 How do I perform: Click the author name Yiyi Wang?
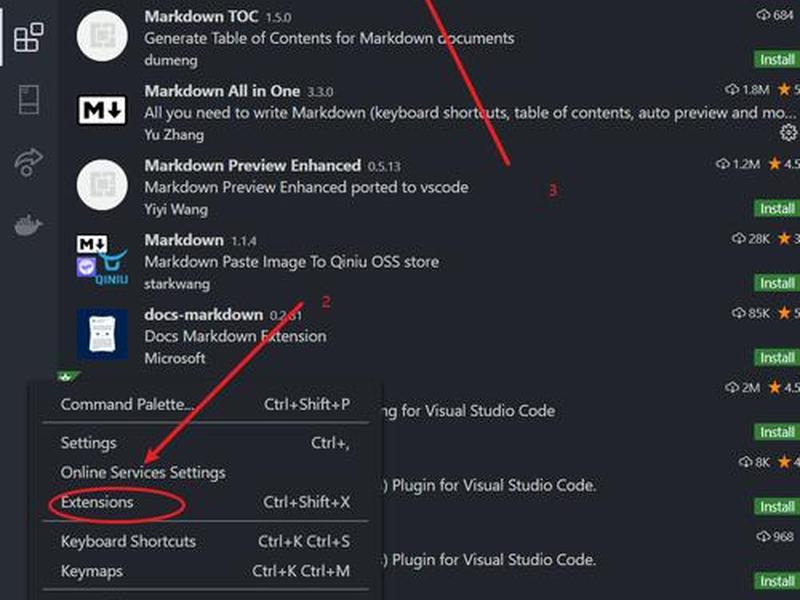176,209
